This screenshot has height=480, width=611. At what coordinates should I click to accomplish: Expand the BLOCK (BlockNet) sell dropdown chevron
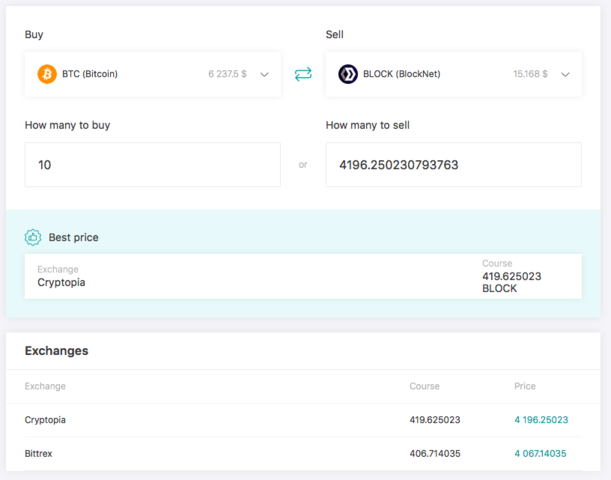(x=565, y=74)
